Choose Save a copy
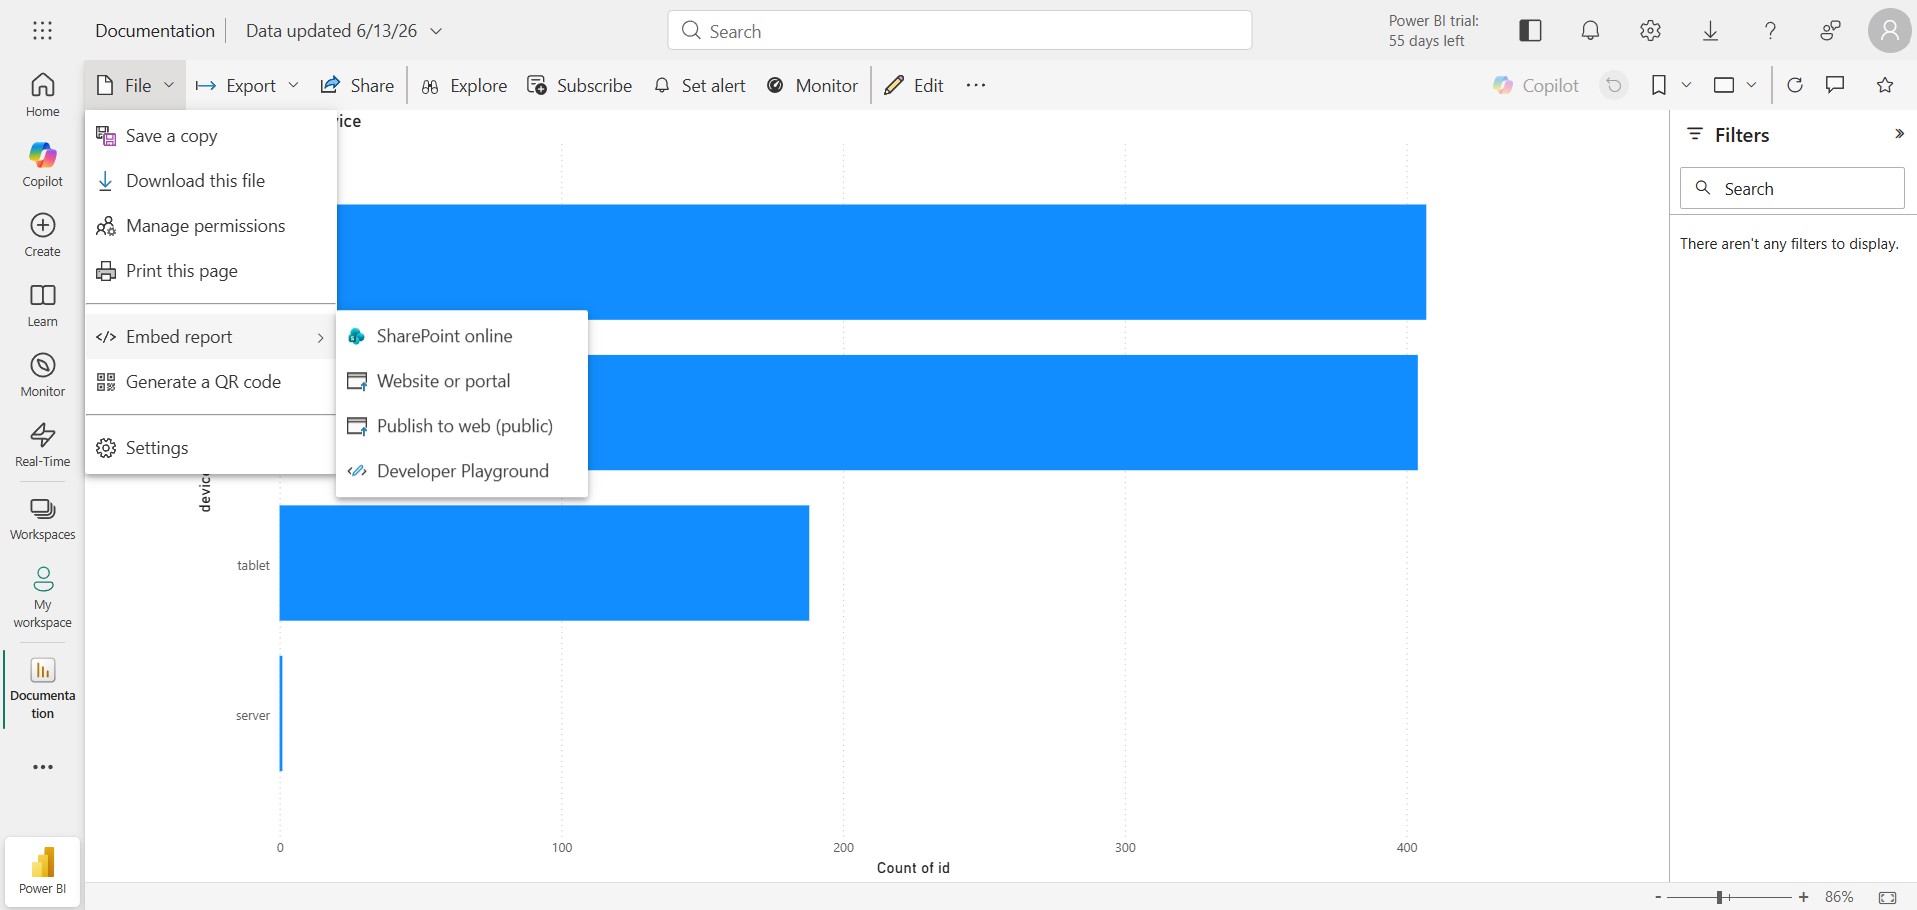 210,136
